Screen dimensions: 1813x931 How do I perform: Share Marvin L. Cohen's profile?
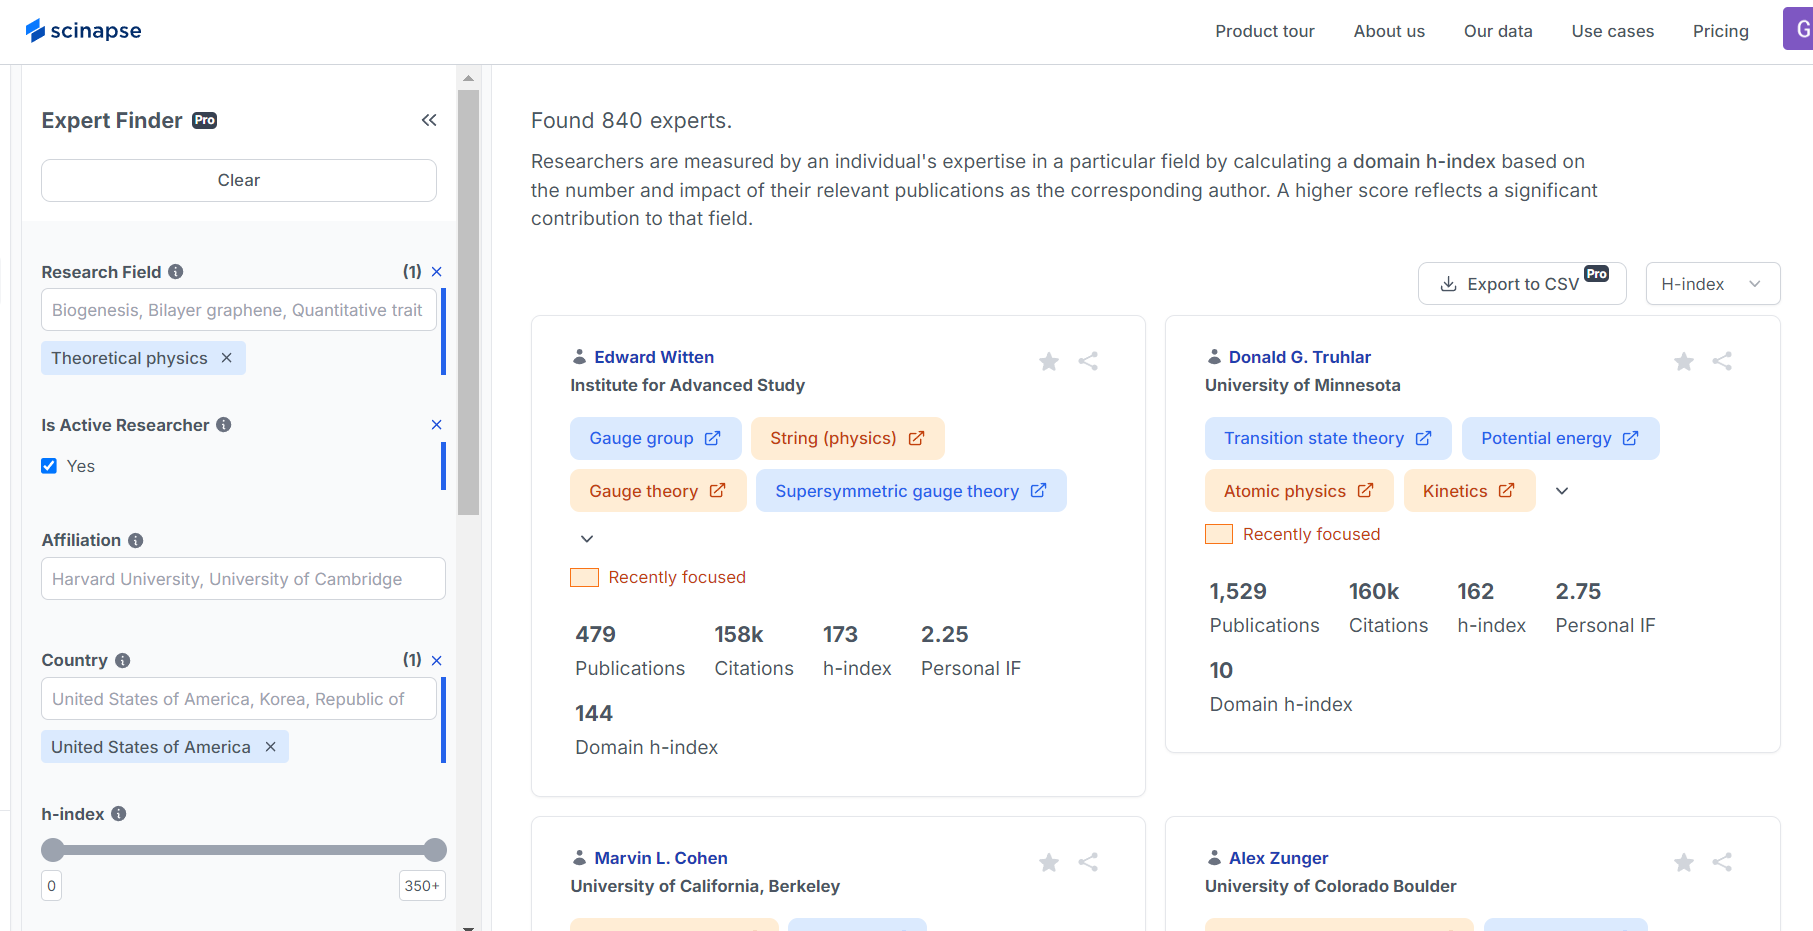point(1088,862)
